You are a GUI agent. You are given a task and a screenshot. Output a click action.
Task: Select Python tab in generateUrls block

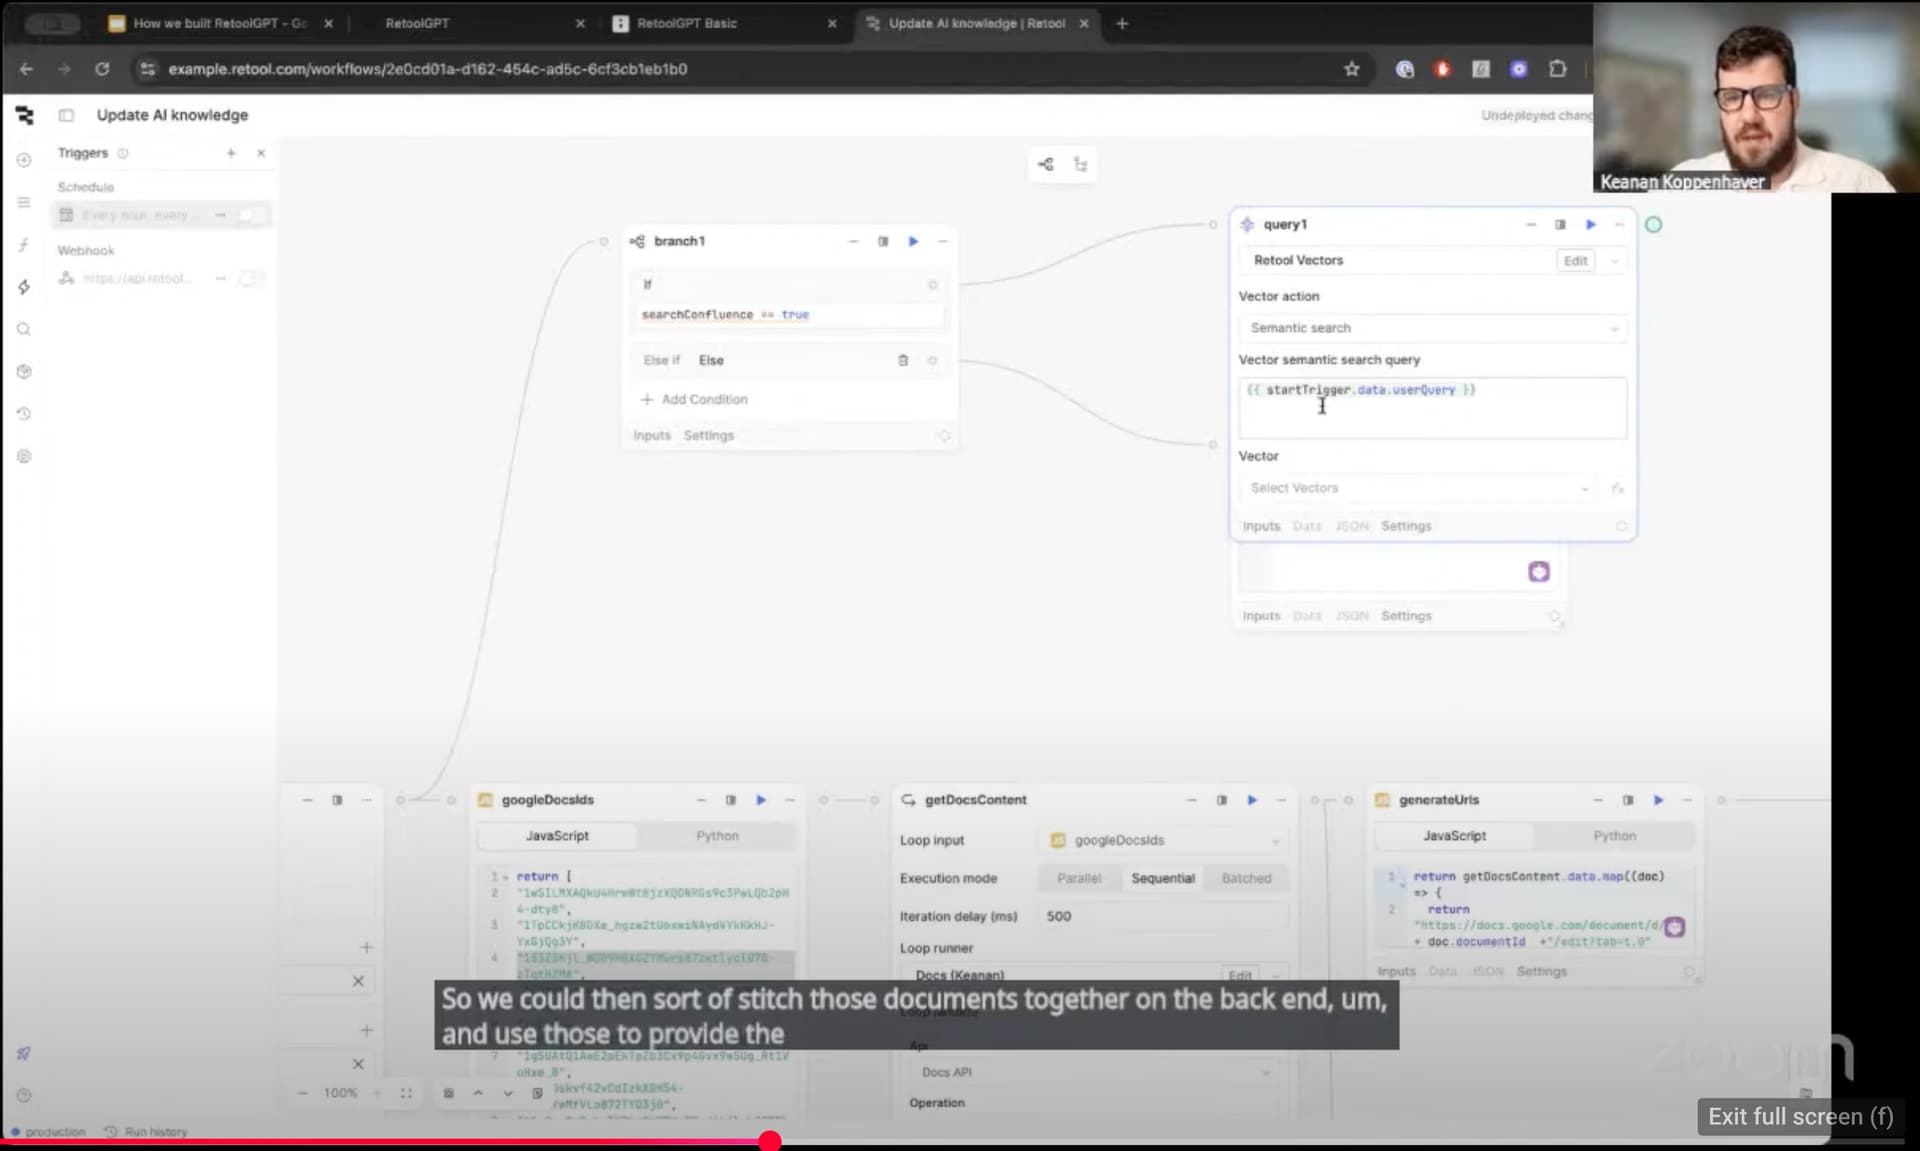point(1614,836)
